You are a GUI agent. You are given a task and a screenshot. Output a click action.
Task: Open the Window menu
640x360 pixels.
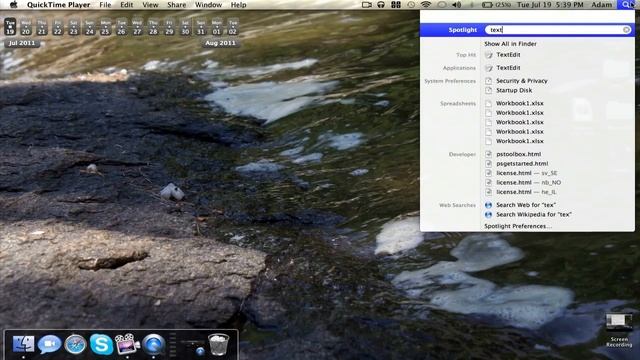click(208, 5)
